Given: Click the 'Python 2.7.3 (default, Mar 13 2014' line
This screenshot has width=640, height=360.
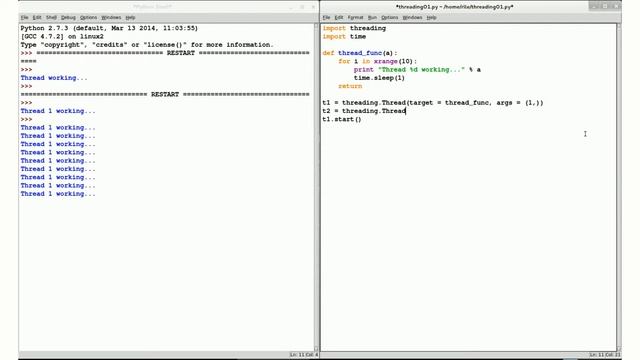Looking at the screenshot, I should pyautogui.click(x=109, y=28).
